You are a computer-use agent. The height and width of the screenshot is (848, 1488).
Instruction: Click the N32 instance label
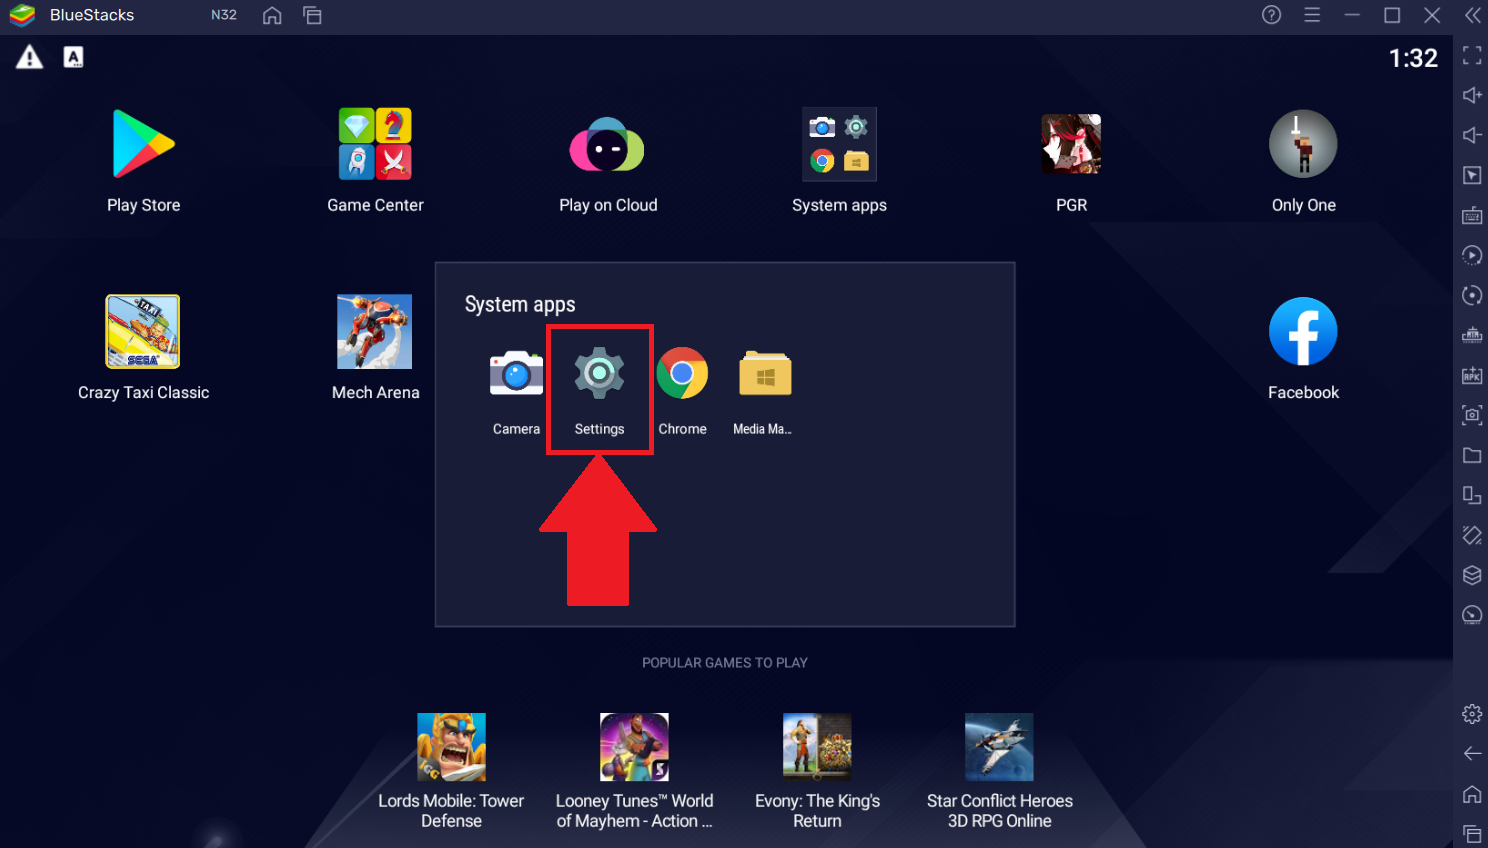point(224,15)
